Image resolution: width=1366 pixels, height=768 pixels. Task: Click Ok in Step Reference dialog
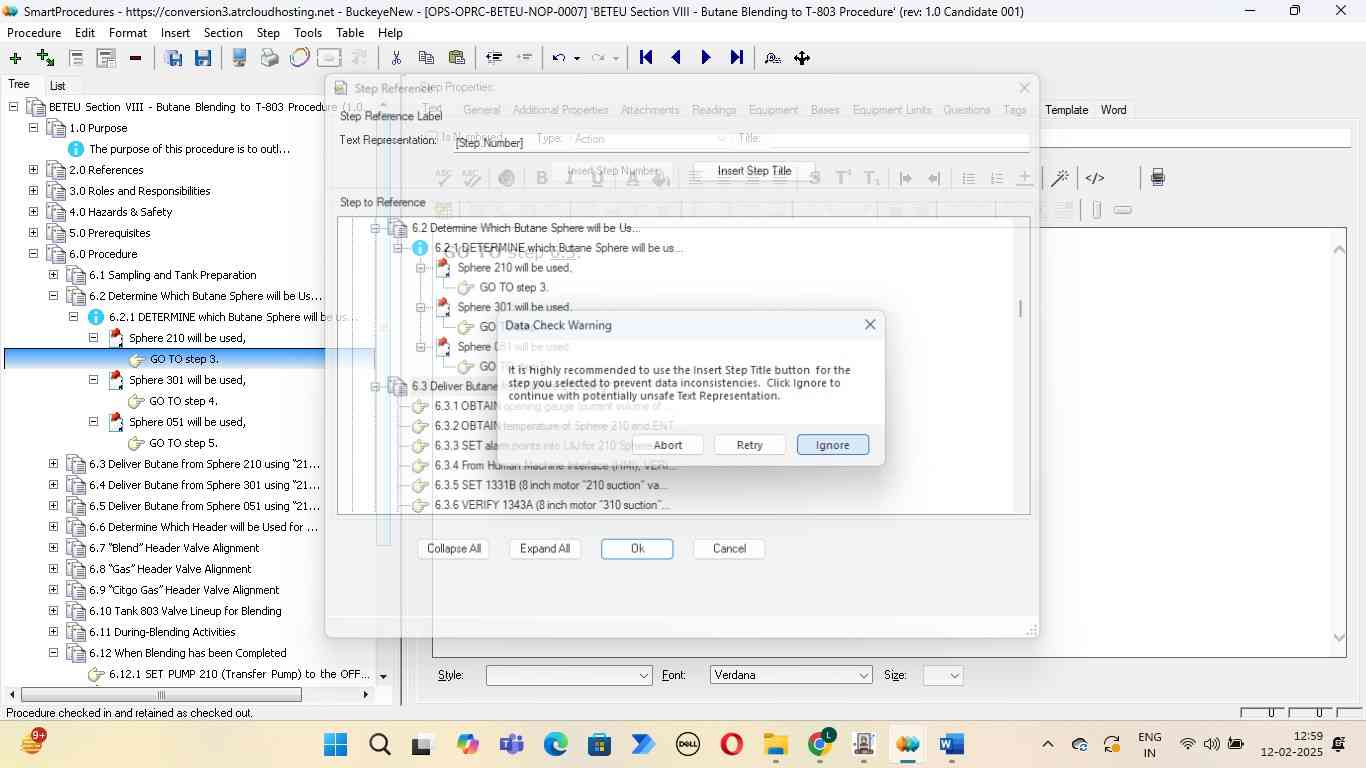637,549
